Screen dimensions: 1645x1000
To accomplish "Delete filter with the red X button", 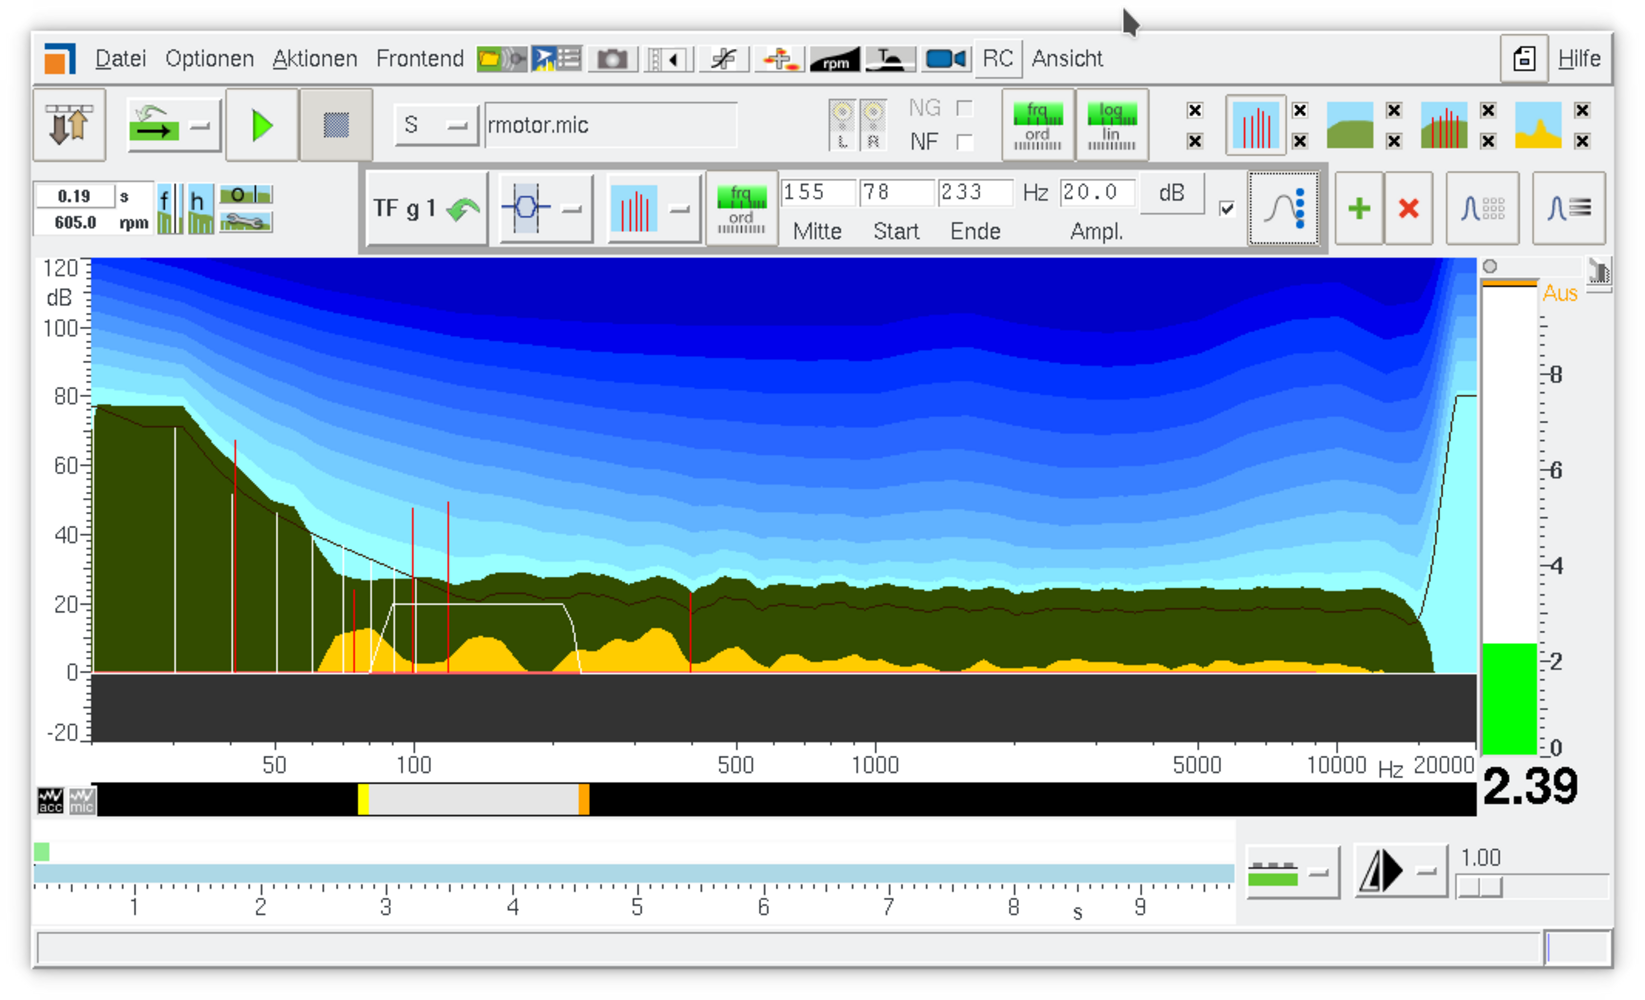I will 1409,208.
